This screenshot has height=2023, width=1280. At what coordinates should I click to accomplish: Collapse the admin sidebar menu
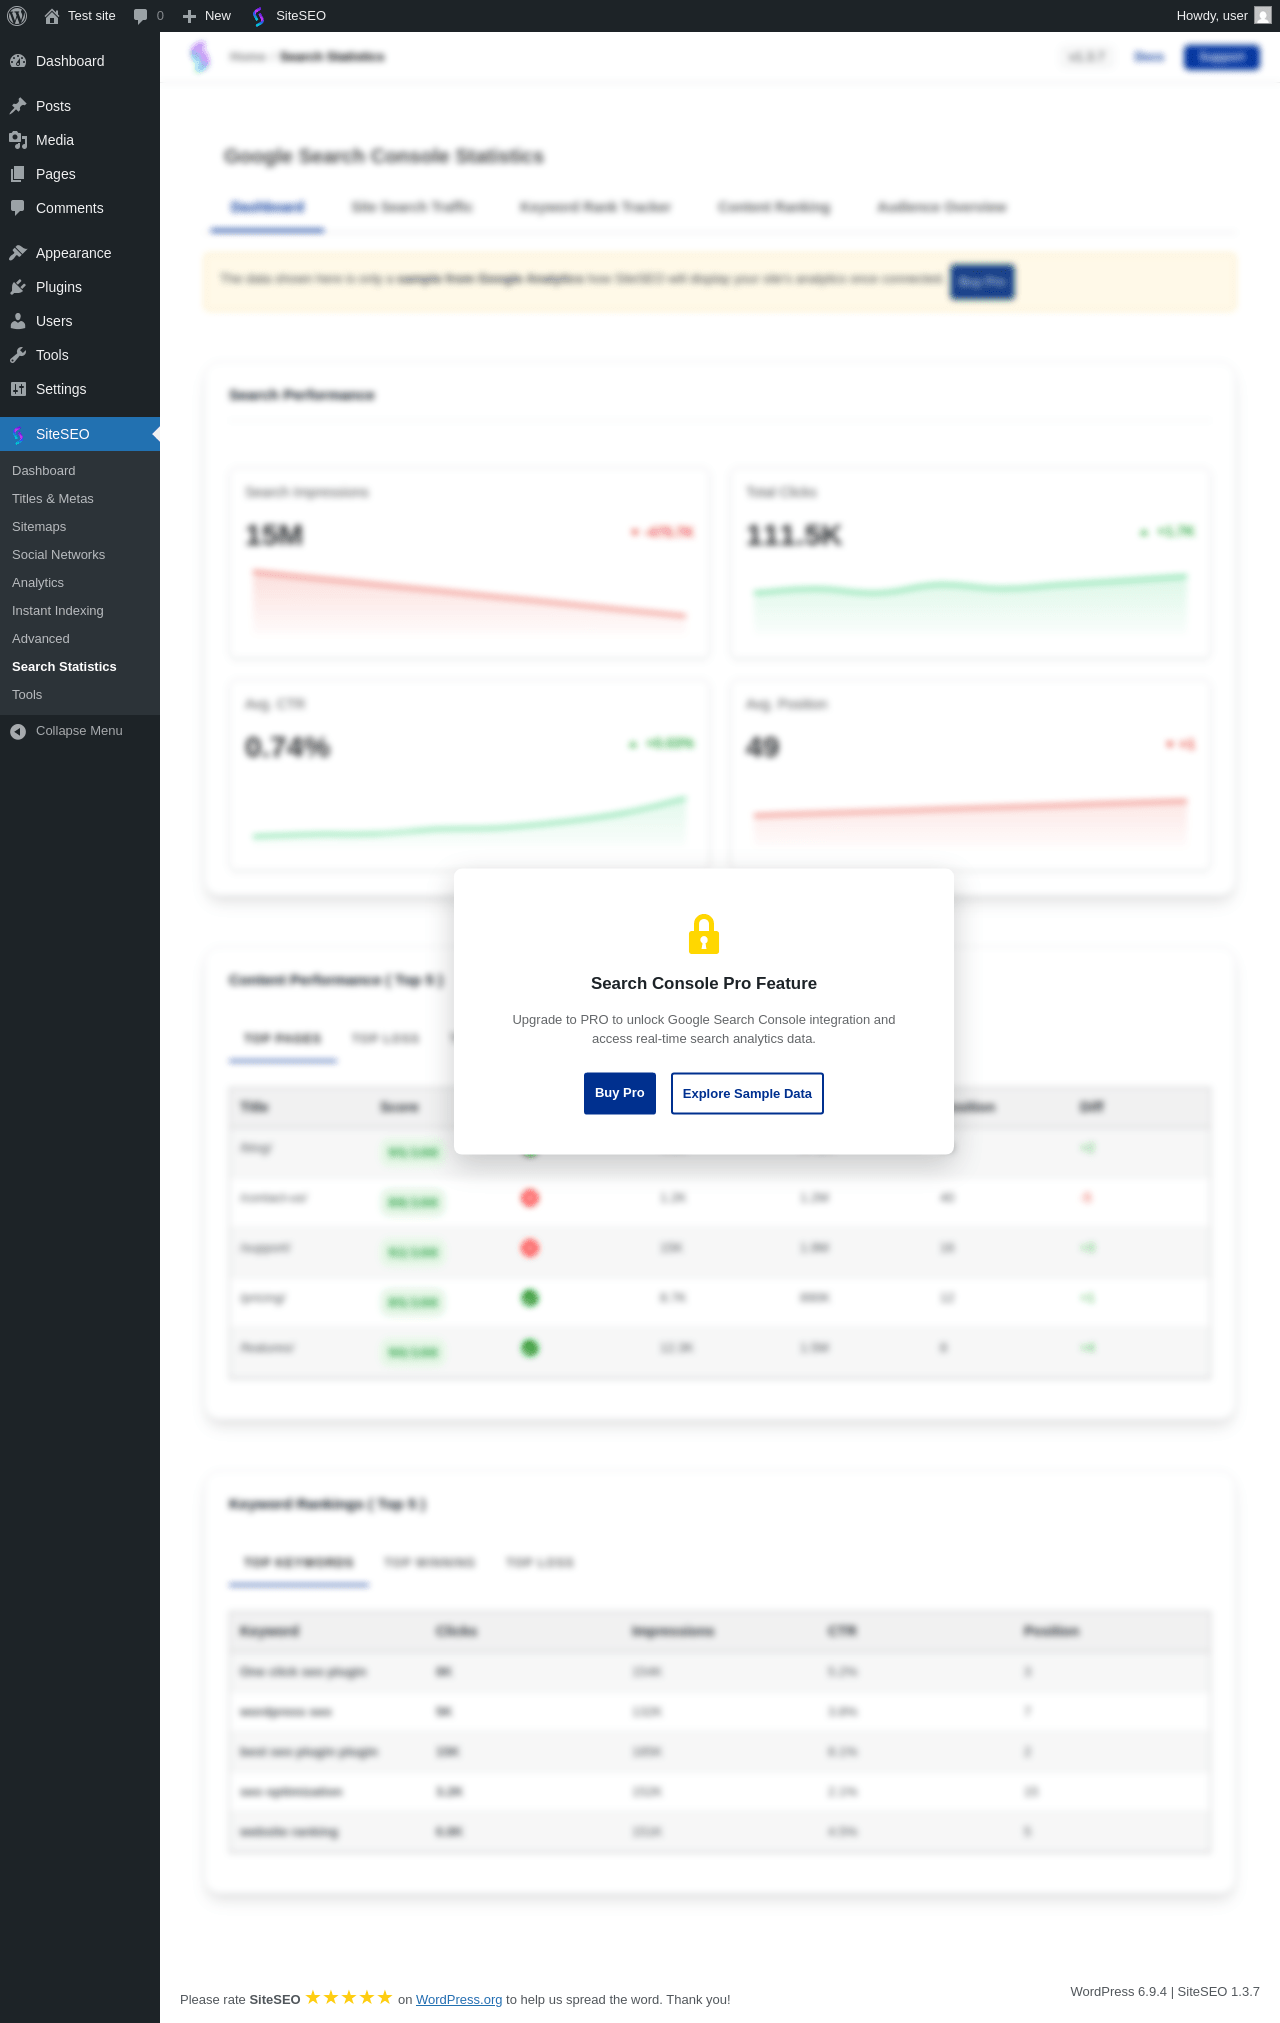66,731
